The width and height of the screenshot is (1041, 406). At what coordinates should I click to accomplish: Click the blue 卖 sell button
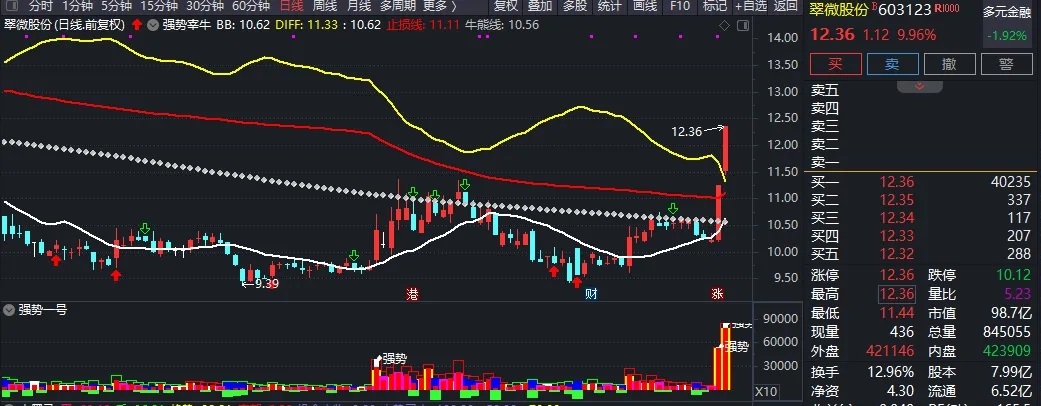892,64
